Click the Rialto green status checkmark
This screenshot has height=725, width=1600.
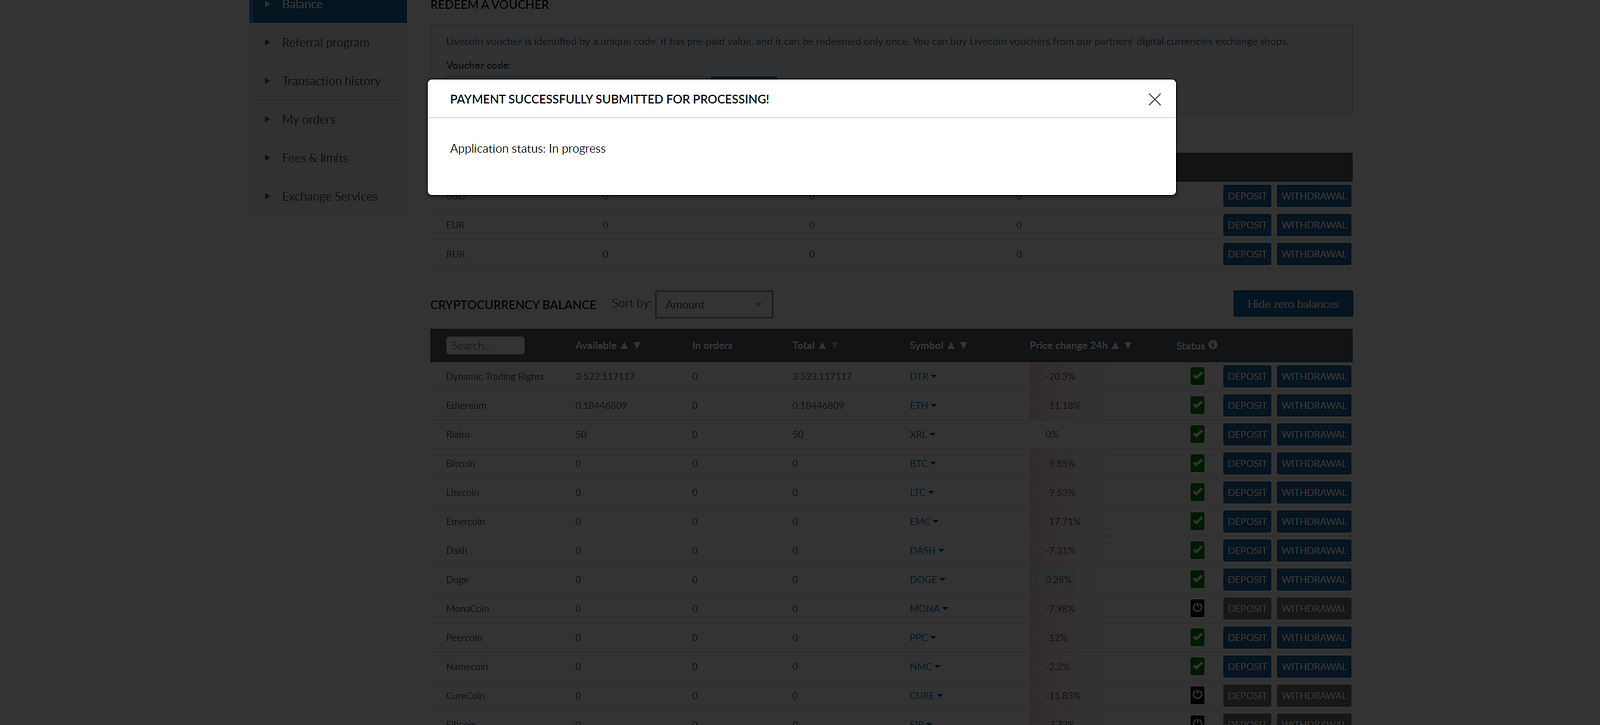(1197, 434)
